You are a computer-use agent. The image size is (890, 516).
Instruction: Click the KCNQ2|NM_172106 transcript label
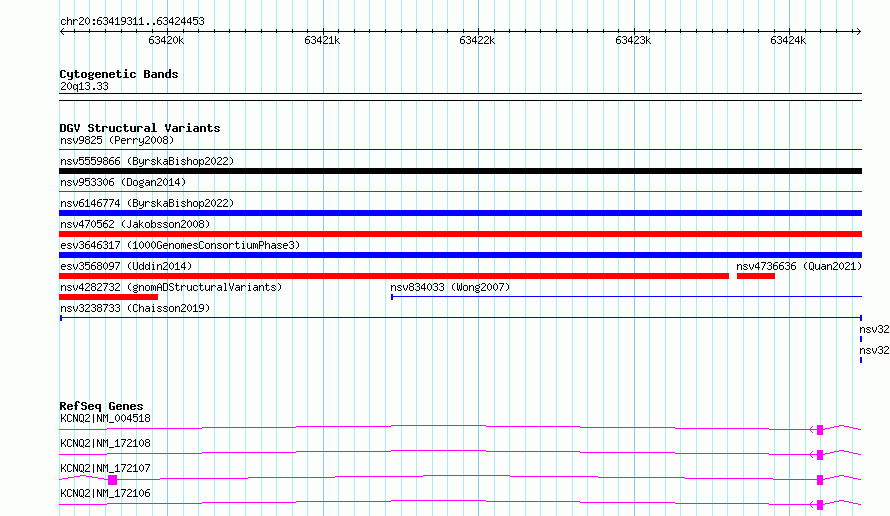click(x=105, y=493)
